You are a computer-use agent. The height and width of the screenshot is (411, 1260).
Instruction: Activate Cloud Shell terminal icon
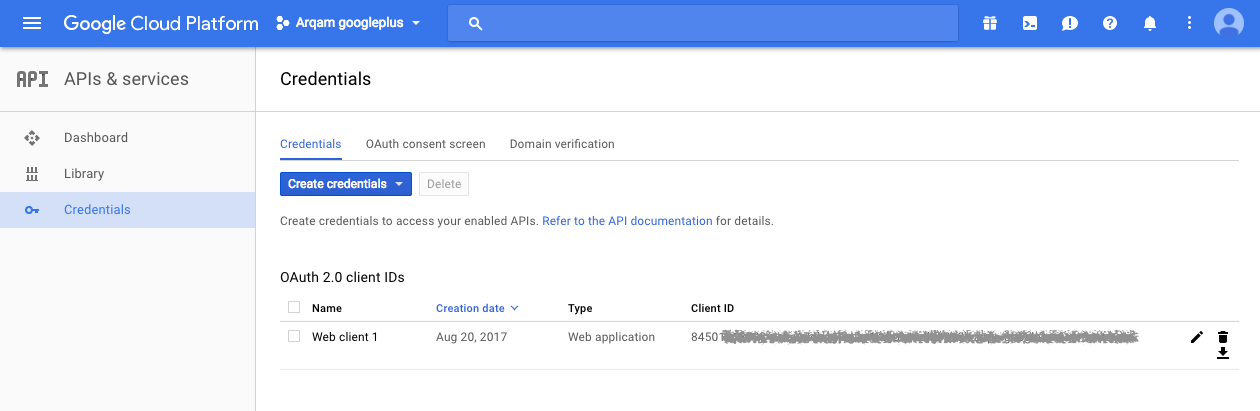[1030, 23]
